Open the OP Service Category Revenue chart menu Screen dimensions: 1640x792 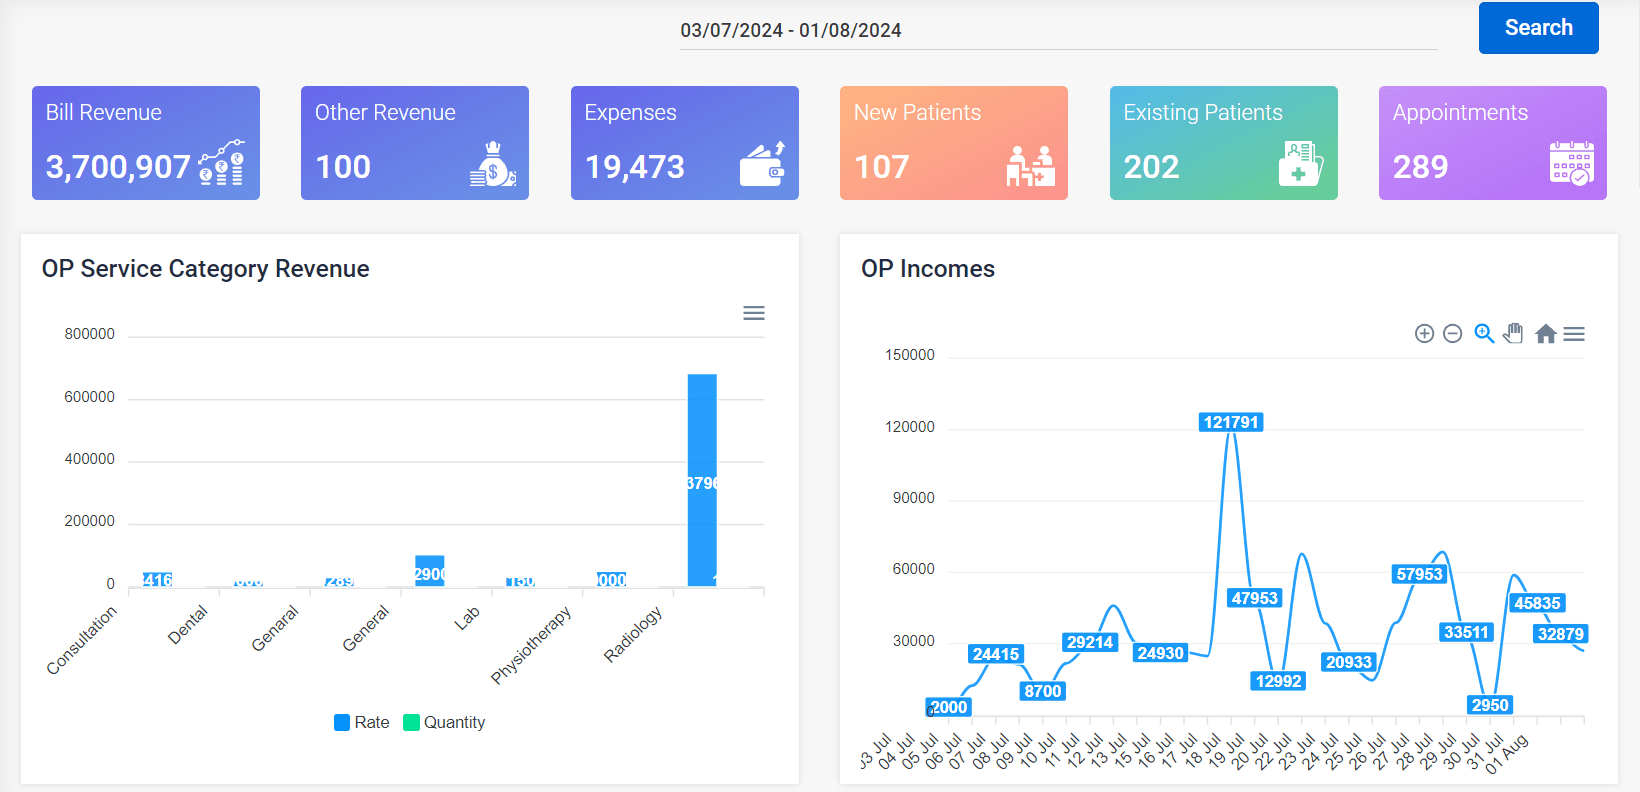coord(754,313)
